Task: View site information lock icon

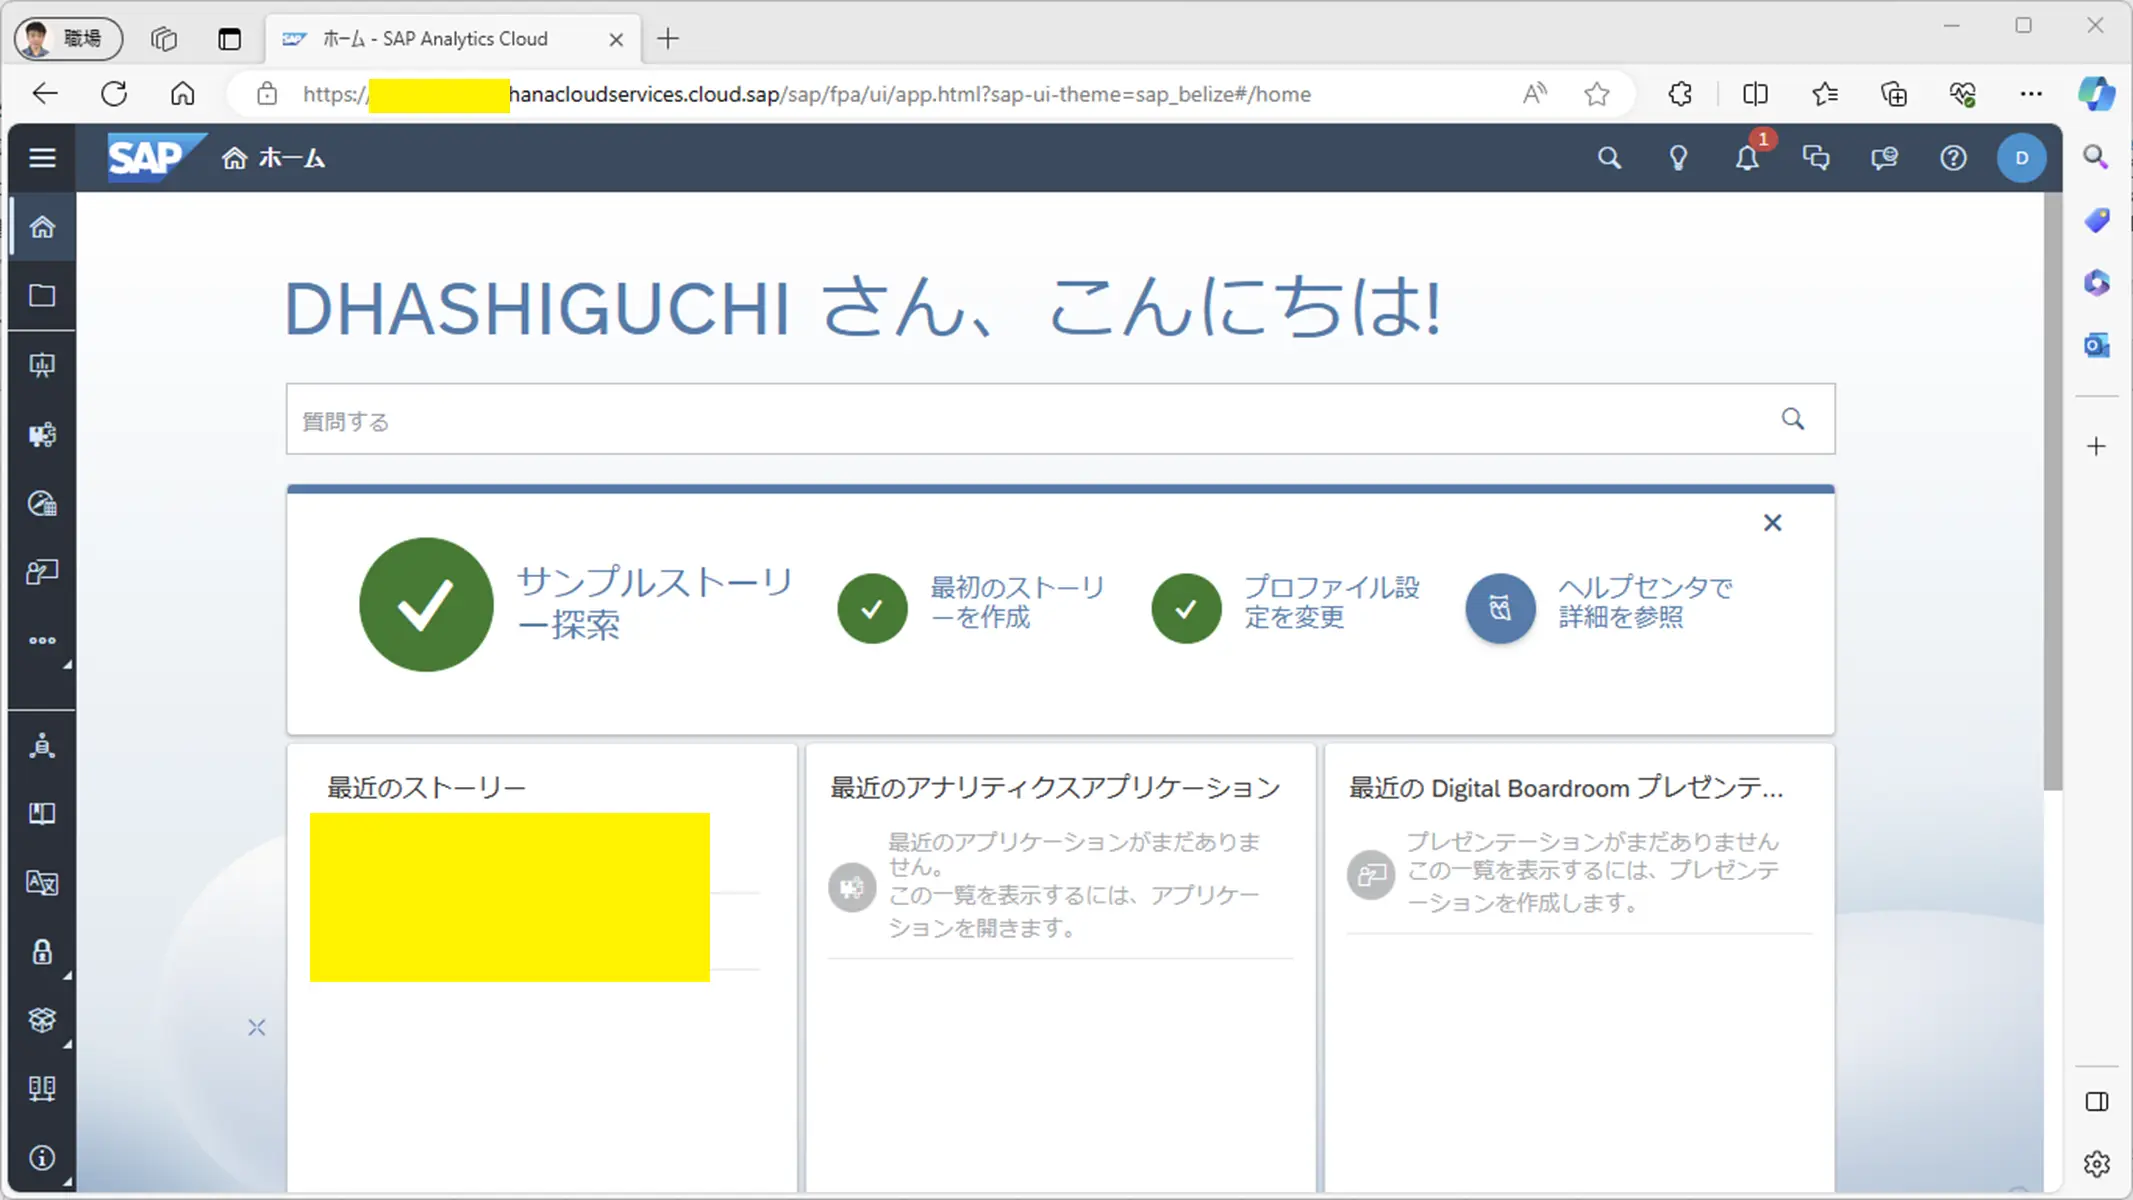Action: click(x=266, y=94)
